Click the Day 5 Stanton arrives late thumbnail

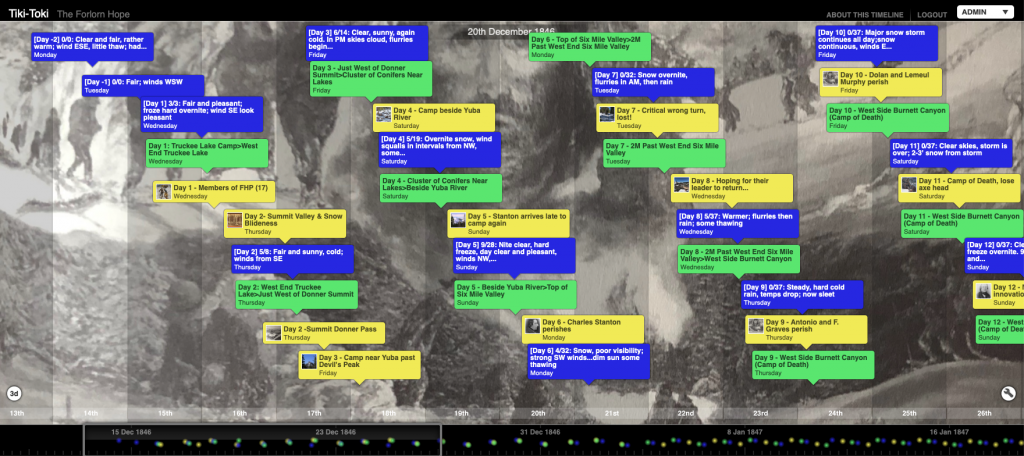(x=458, y=220)
